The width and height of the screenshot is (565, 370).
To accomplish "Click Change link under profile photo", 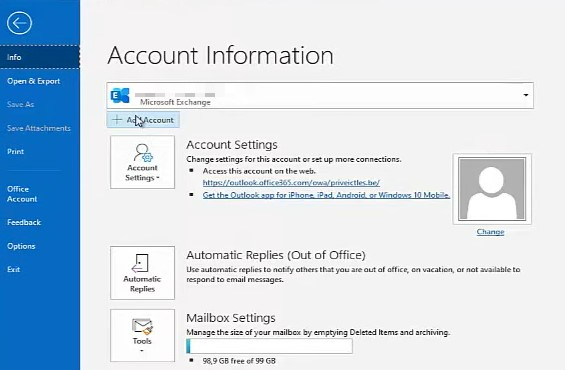I will point(490,232).
